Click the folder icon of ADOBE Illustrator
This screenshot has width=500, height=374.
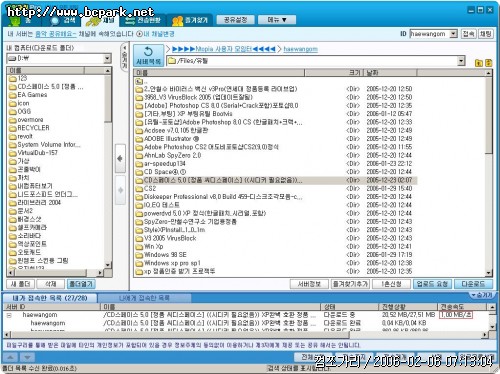pos(139,139)
